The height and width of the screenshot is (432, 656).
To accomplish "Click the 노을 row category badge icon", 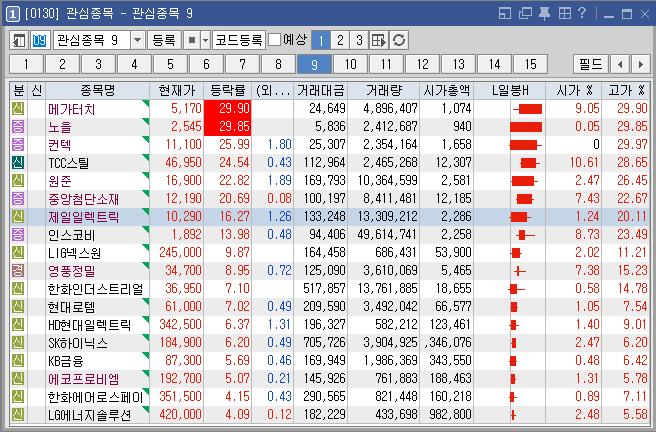I will click(x=18, y=127).
